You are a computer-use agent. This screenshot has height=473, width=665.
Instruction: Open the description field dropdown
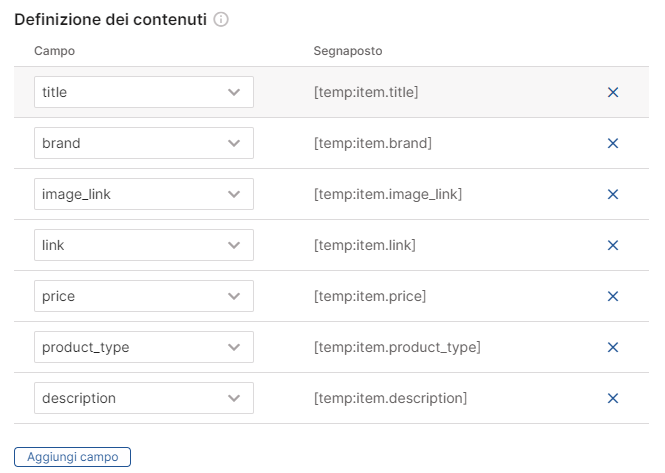click(144, 398)
